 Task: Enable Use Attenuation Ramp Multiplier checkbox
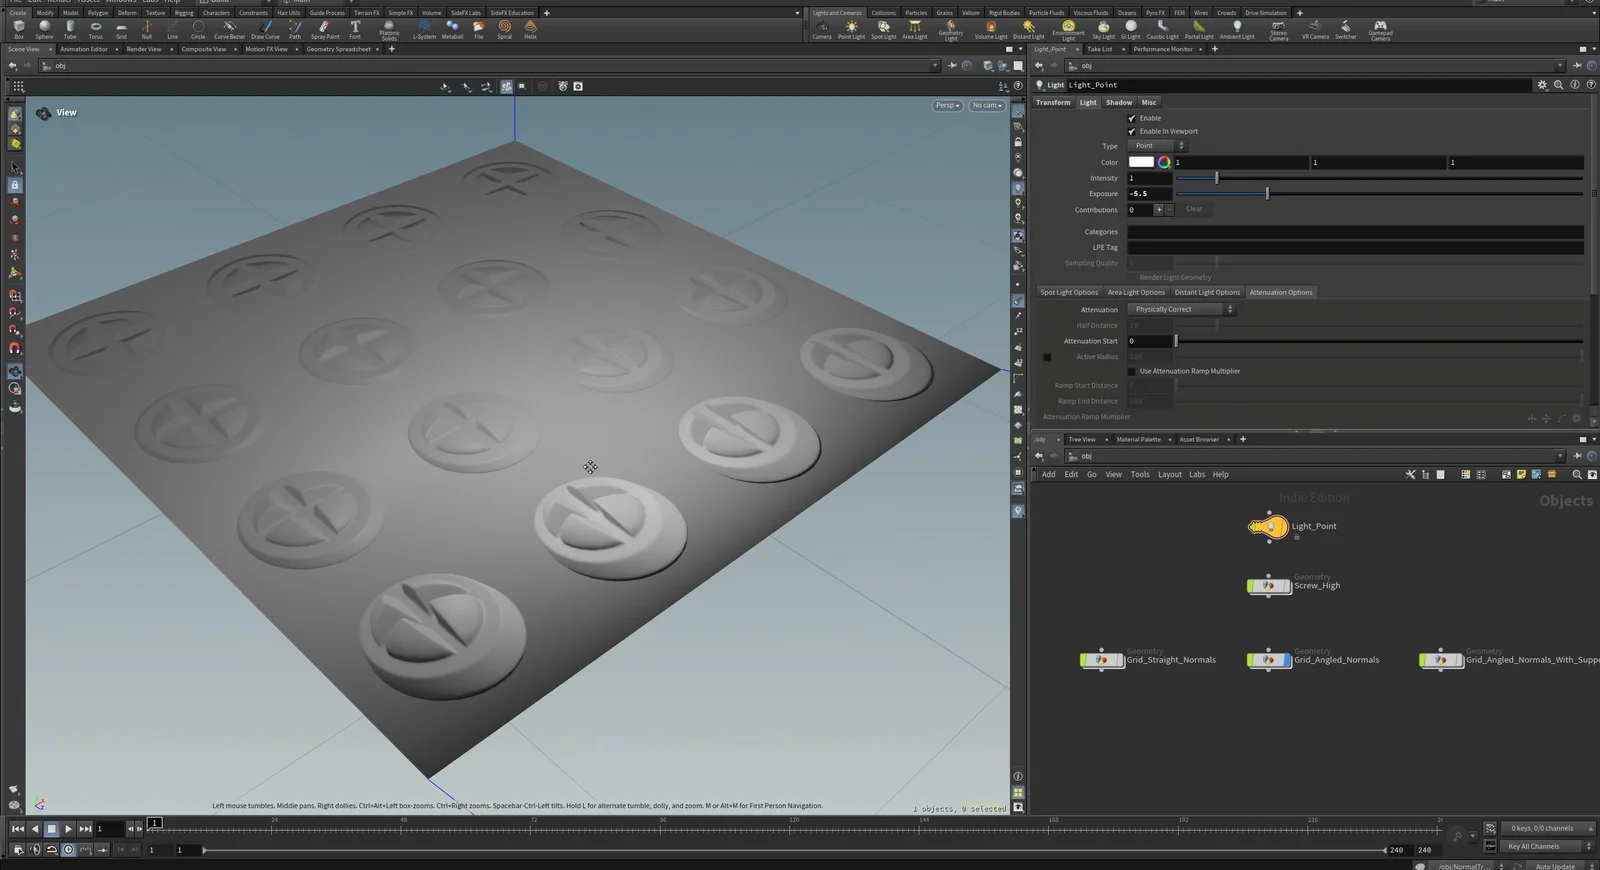coord(1132,371)
